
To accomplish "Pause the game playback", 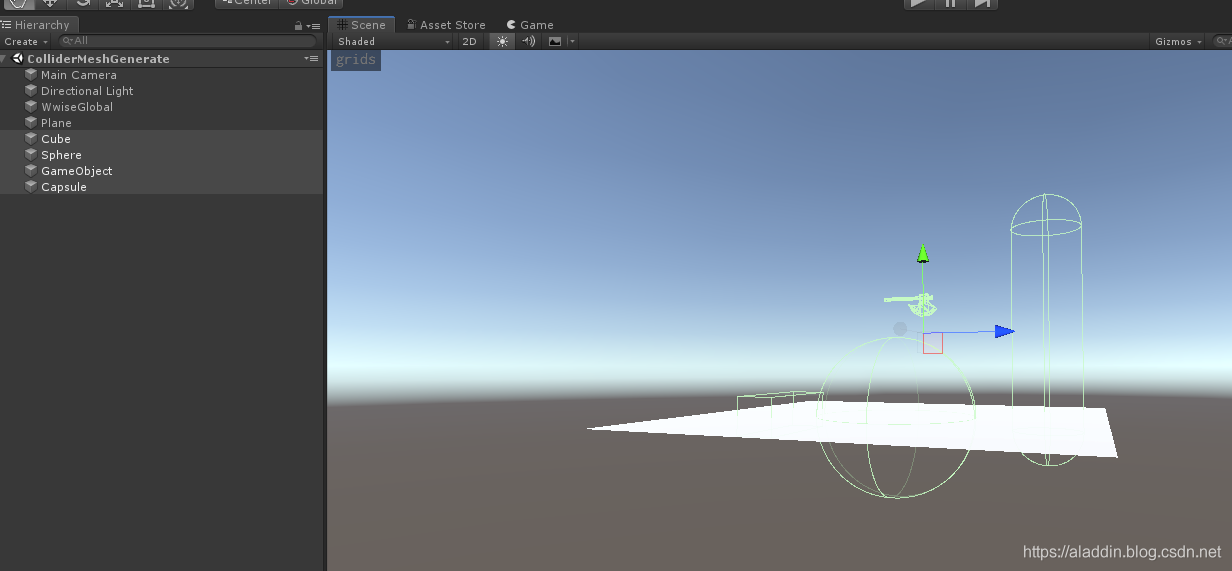I will pos(951,3).
